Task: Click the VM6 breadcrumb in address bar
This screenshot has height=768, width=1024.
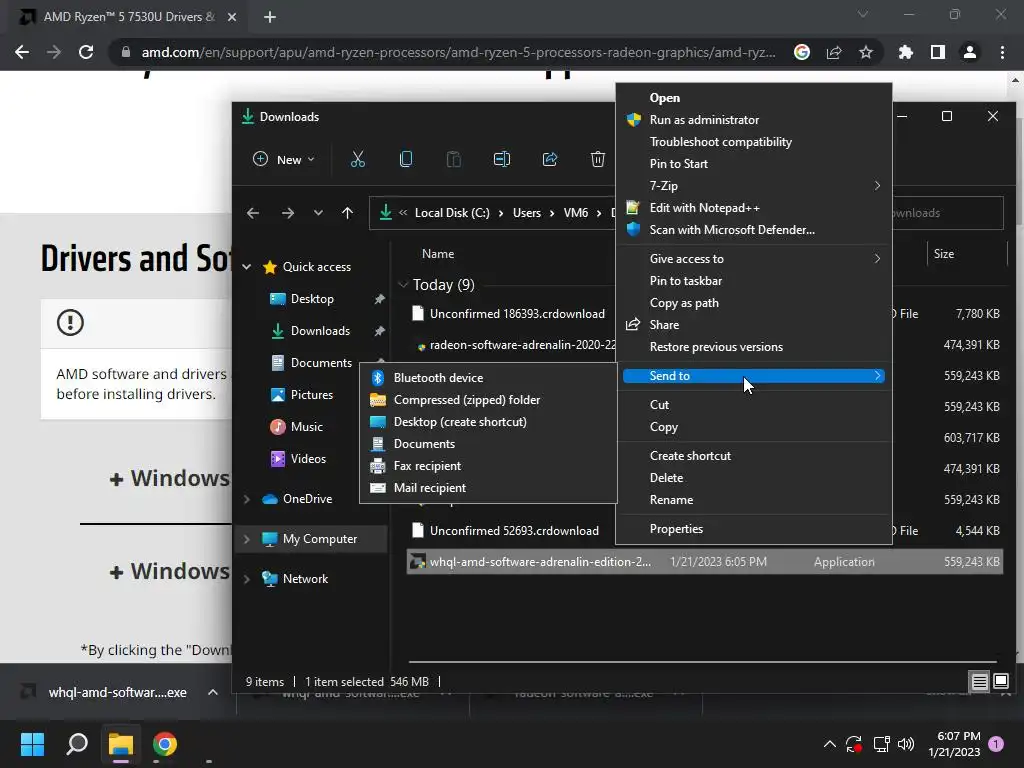Action: pos(575,213)
